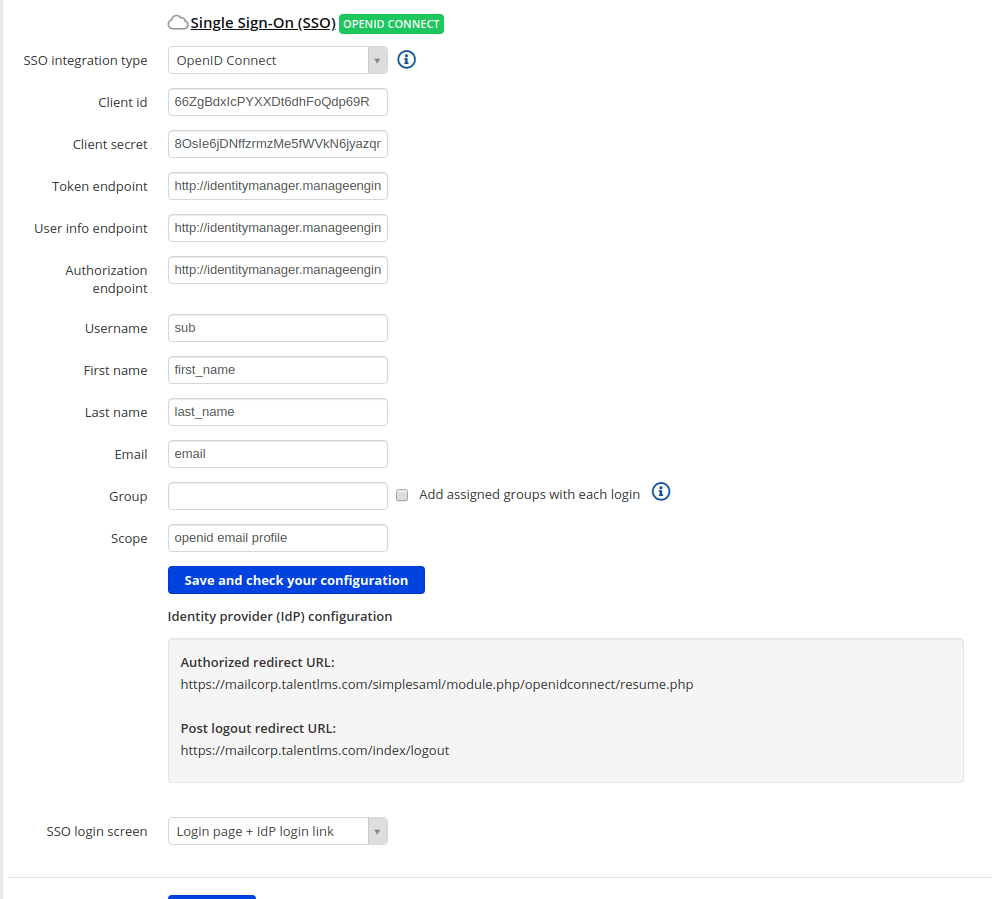Open the Single Sign-On (SSO) heading link

(x=262, y=23)
